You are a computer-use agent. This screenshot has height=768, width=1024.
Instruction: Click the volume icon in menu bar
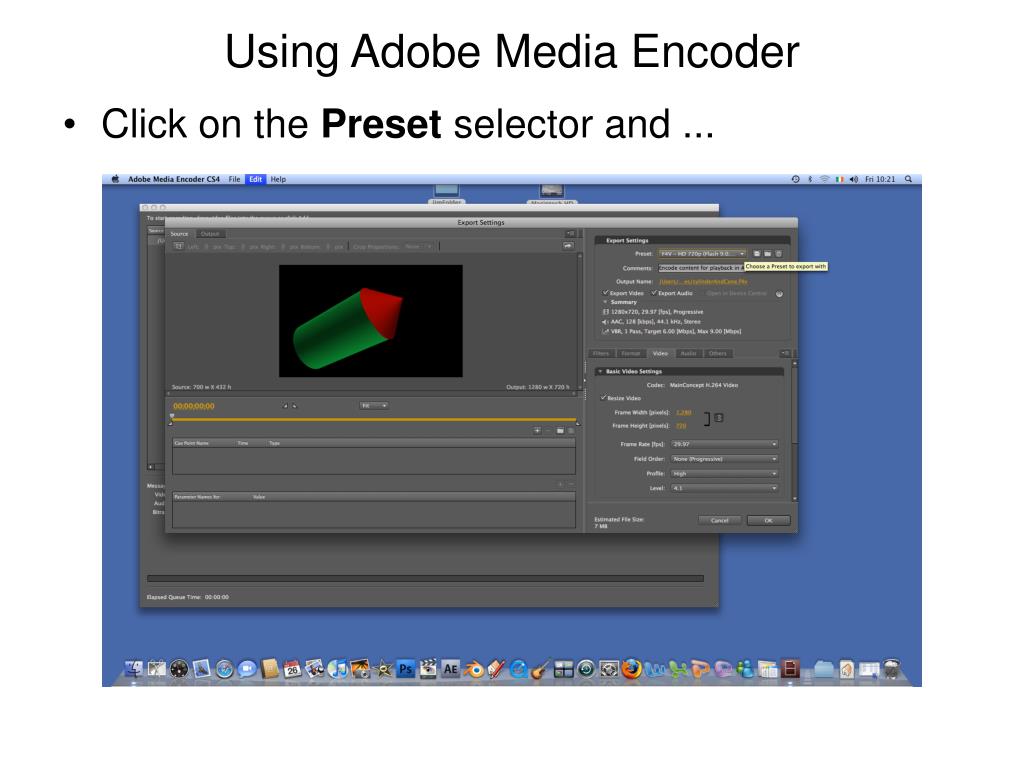(854, 179)
